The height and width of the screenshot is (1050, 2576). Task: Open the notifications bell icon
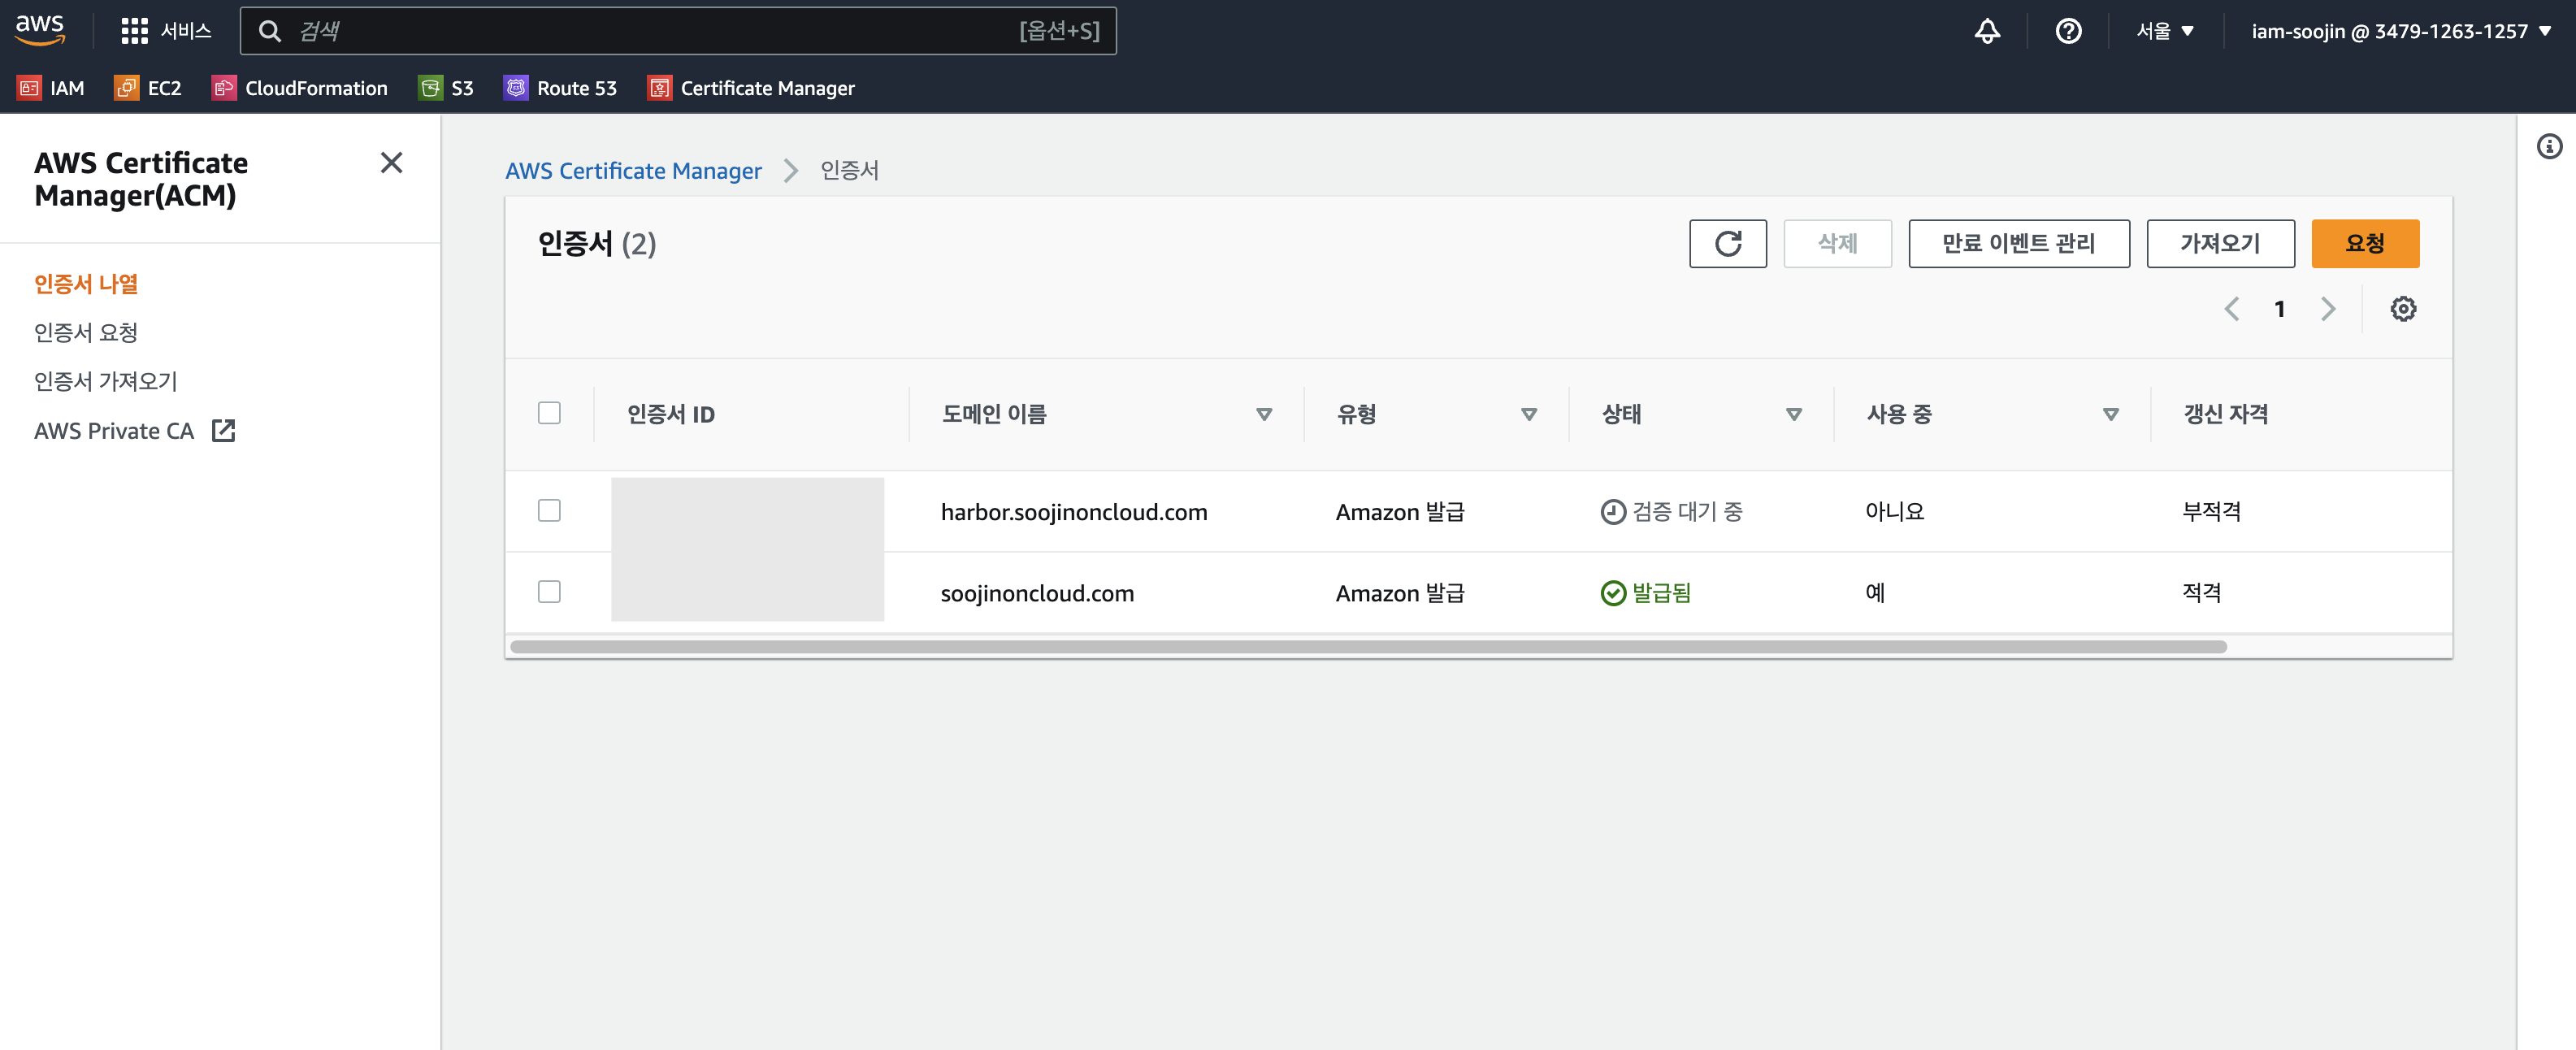[1986, 31]
